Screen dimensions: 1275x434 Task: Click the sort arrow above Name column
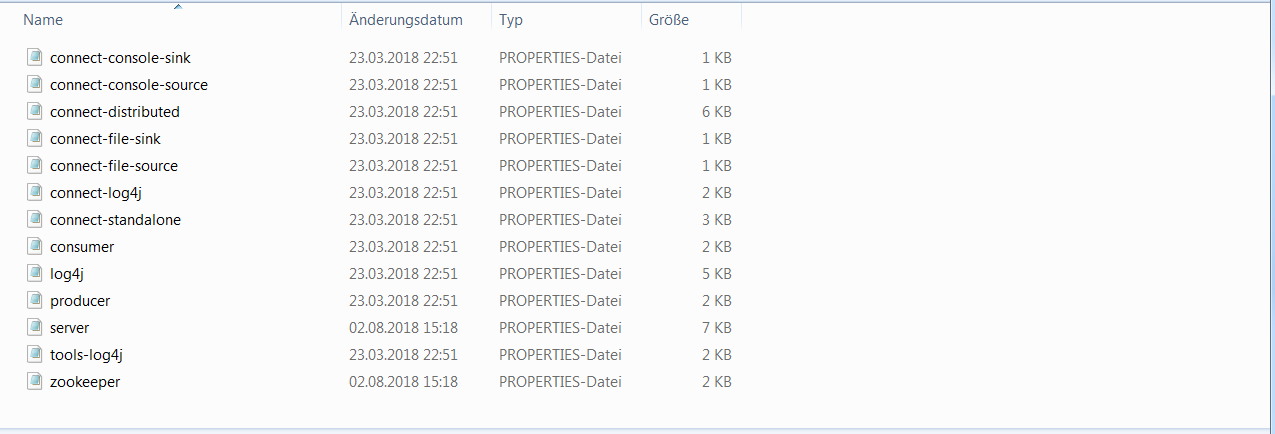point(177,7)
